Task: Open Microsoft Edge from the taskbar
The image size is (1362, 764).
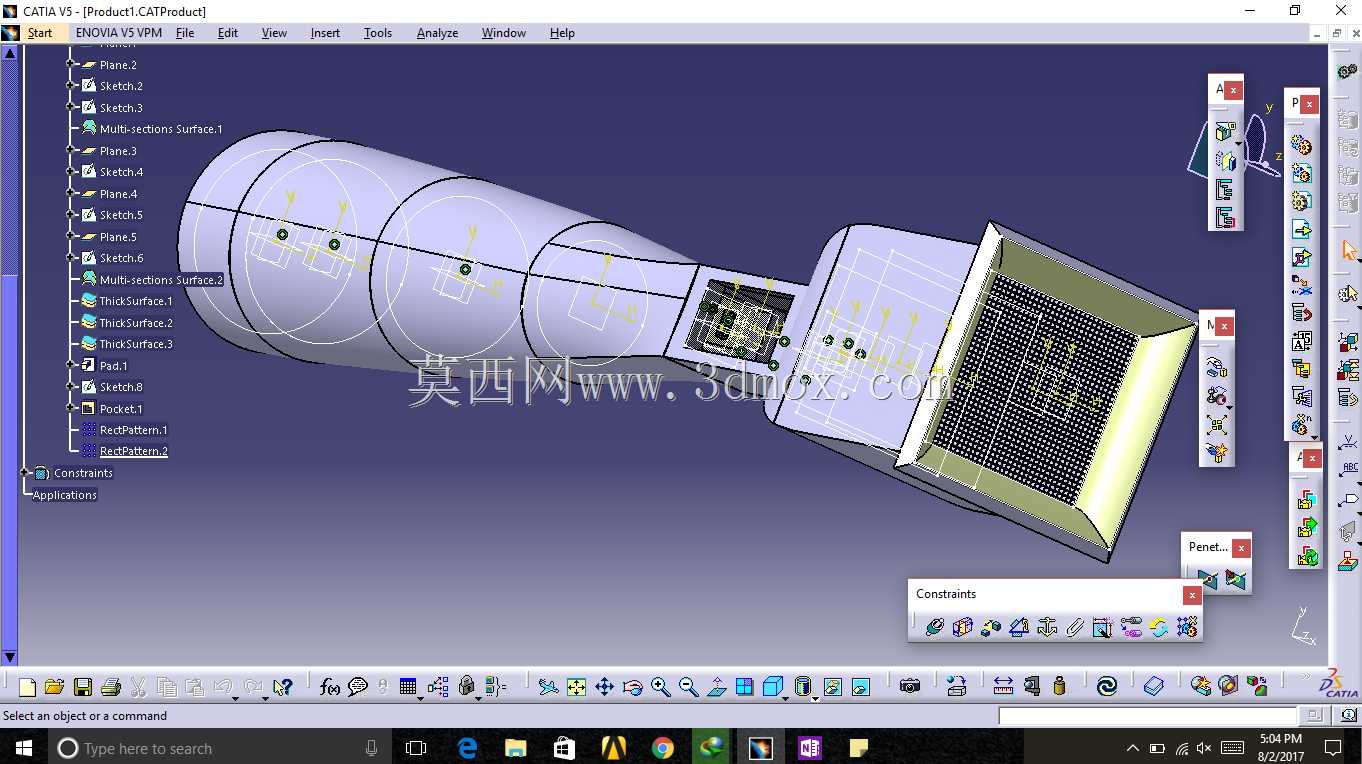Action: point(467,748)
